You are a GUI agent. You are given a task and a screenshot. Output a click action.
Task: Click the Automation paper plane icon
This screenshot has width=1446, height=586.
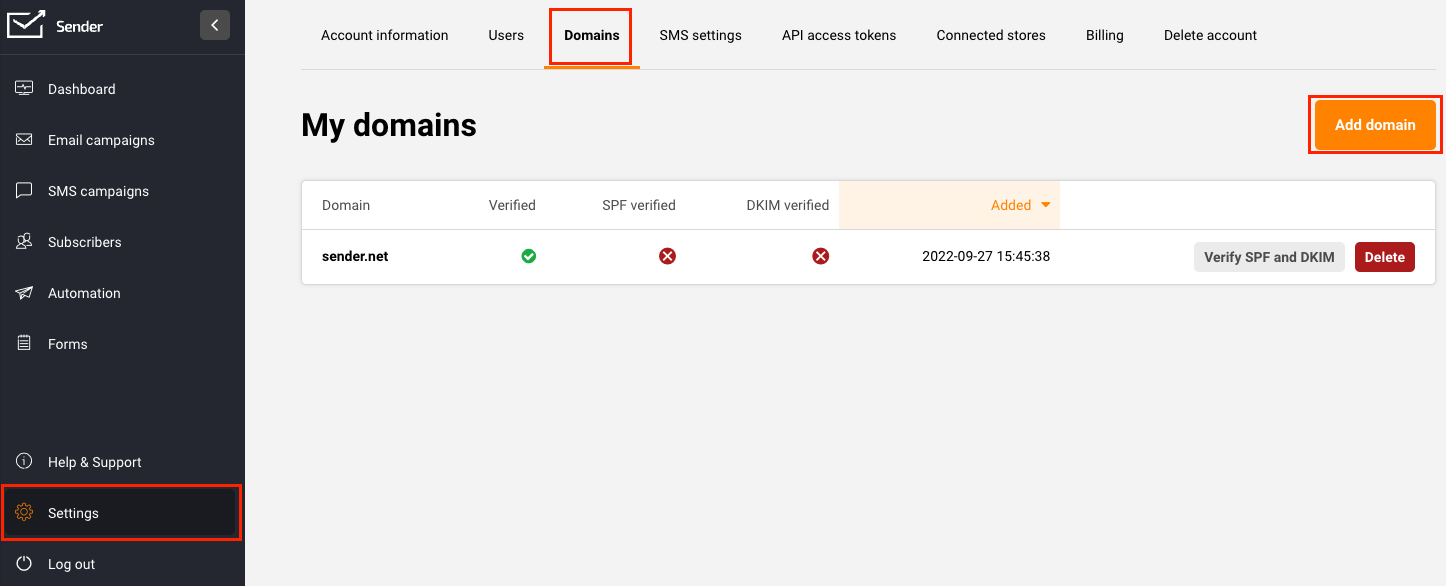click(25, 292)
